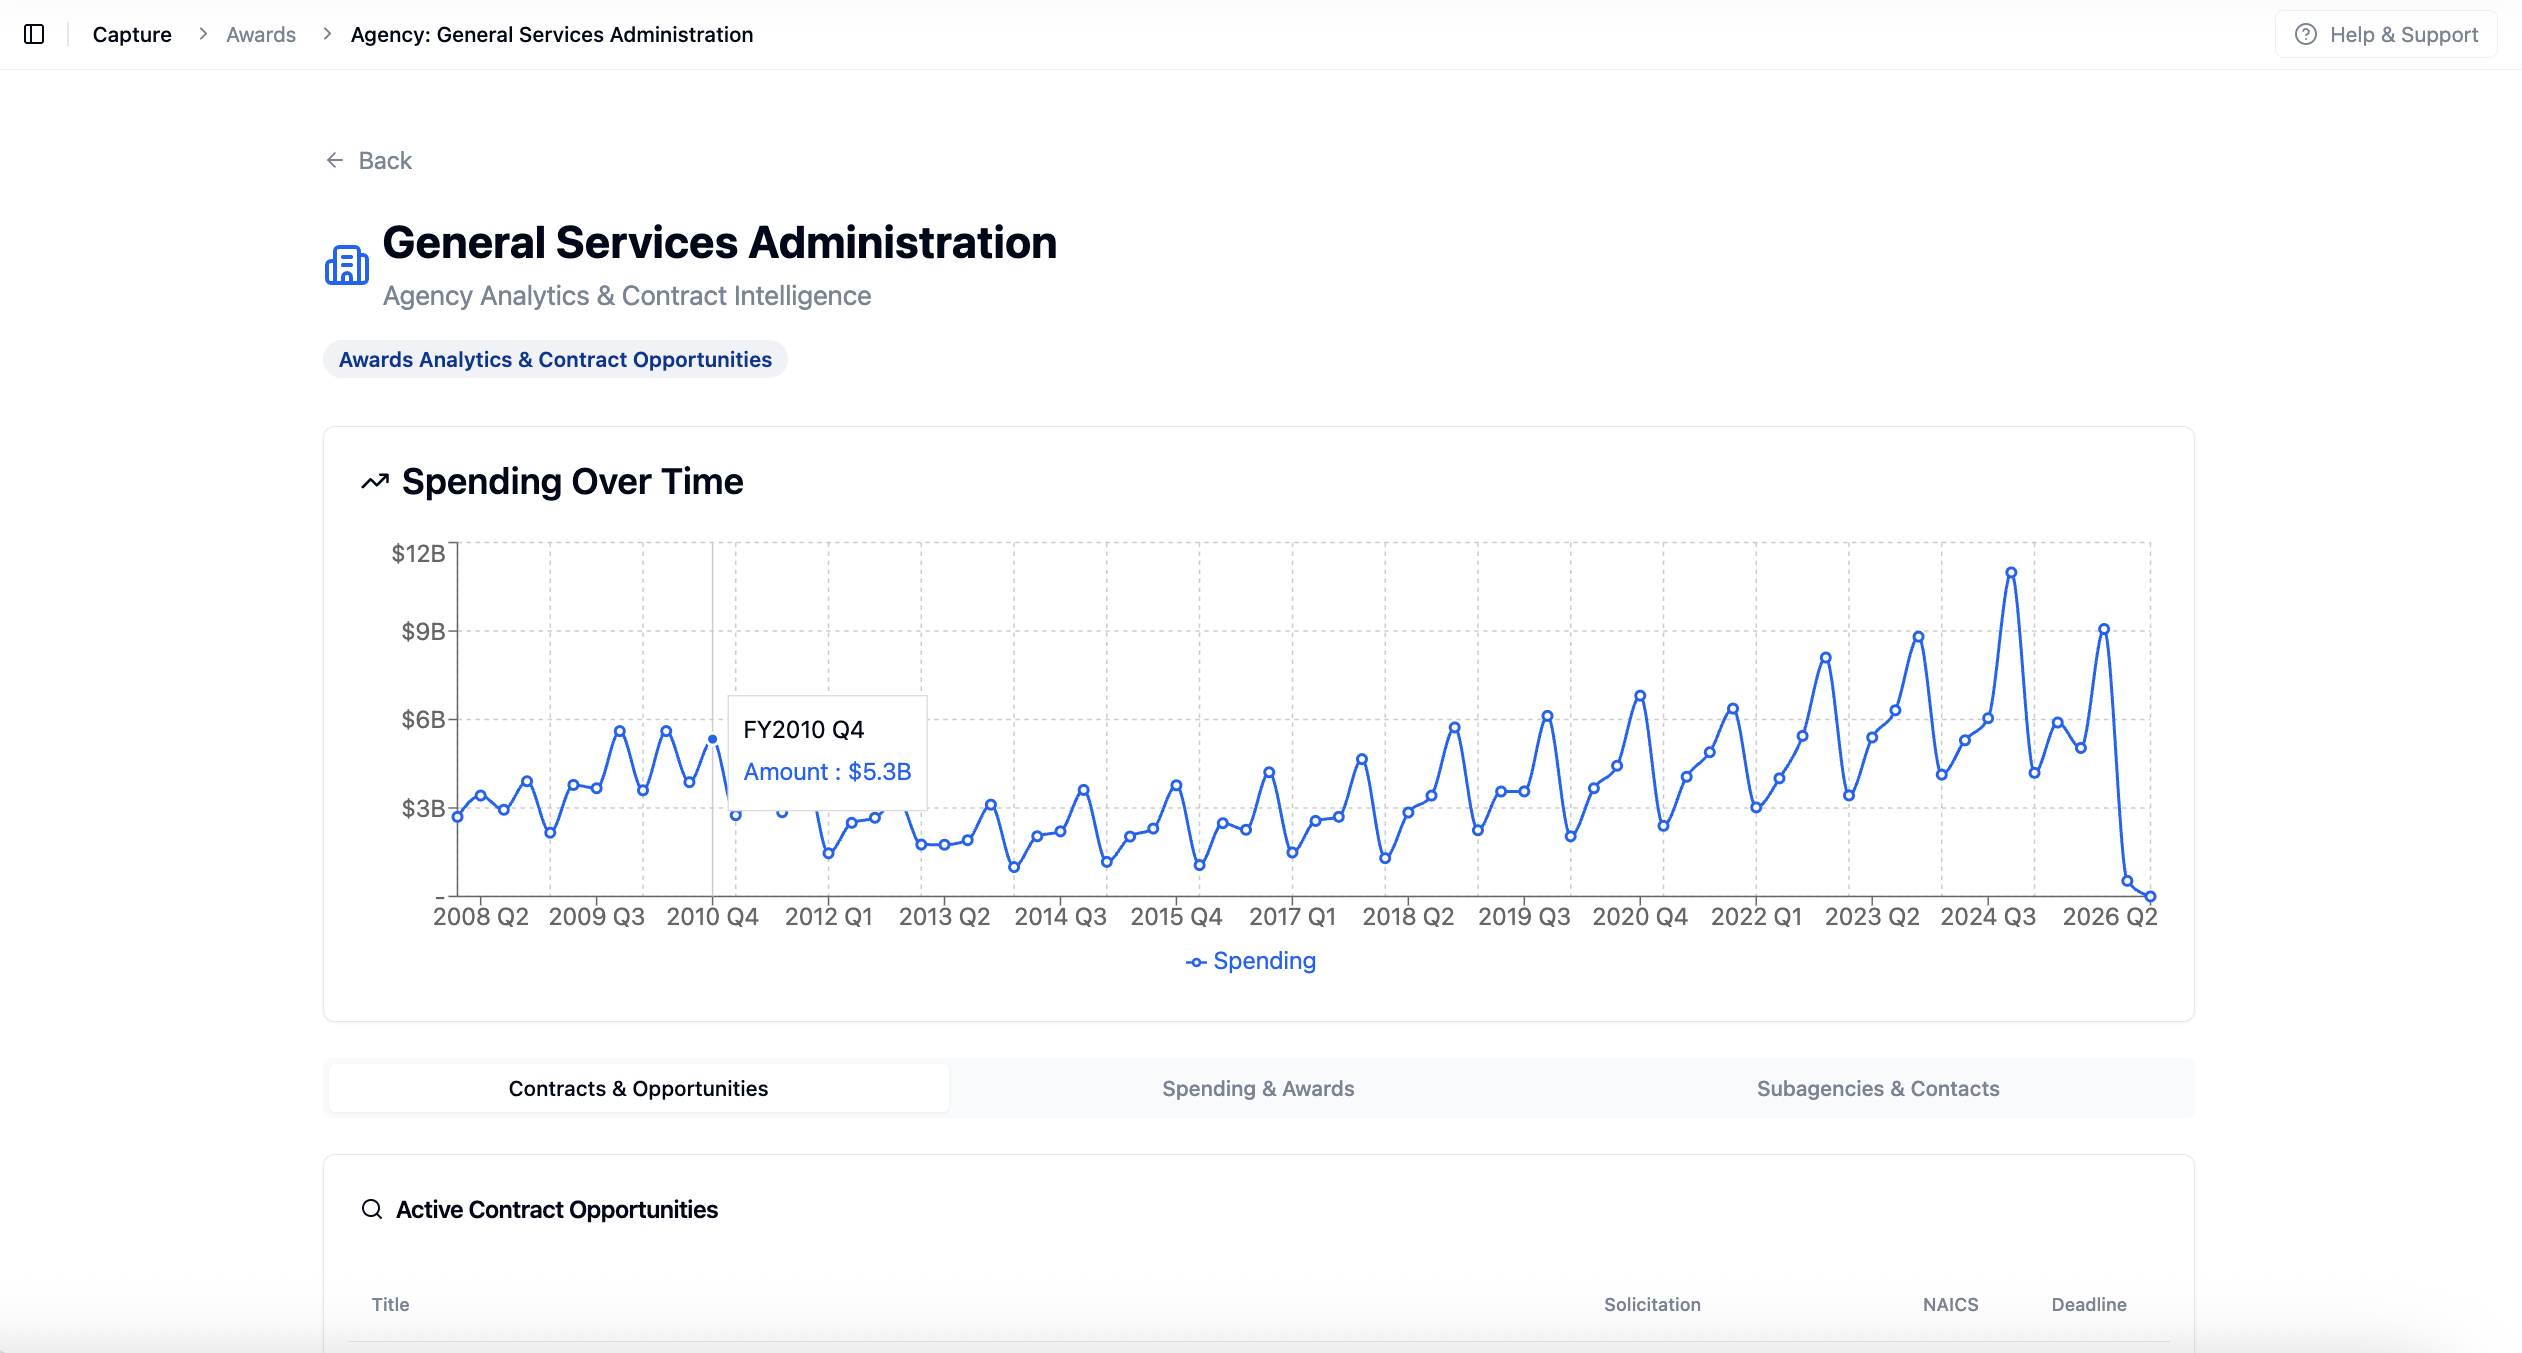The image size is (2522, 1353).
Task: Select the highlighted FY2010 Q4 data point
Action: [x=712, y=738]
